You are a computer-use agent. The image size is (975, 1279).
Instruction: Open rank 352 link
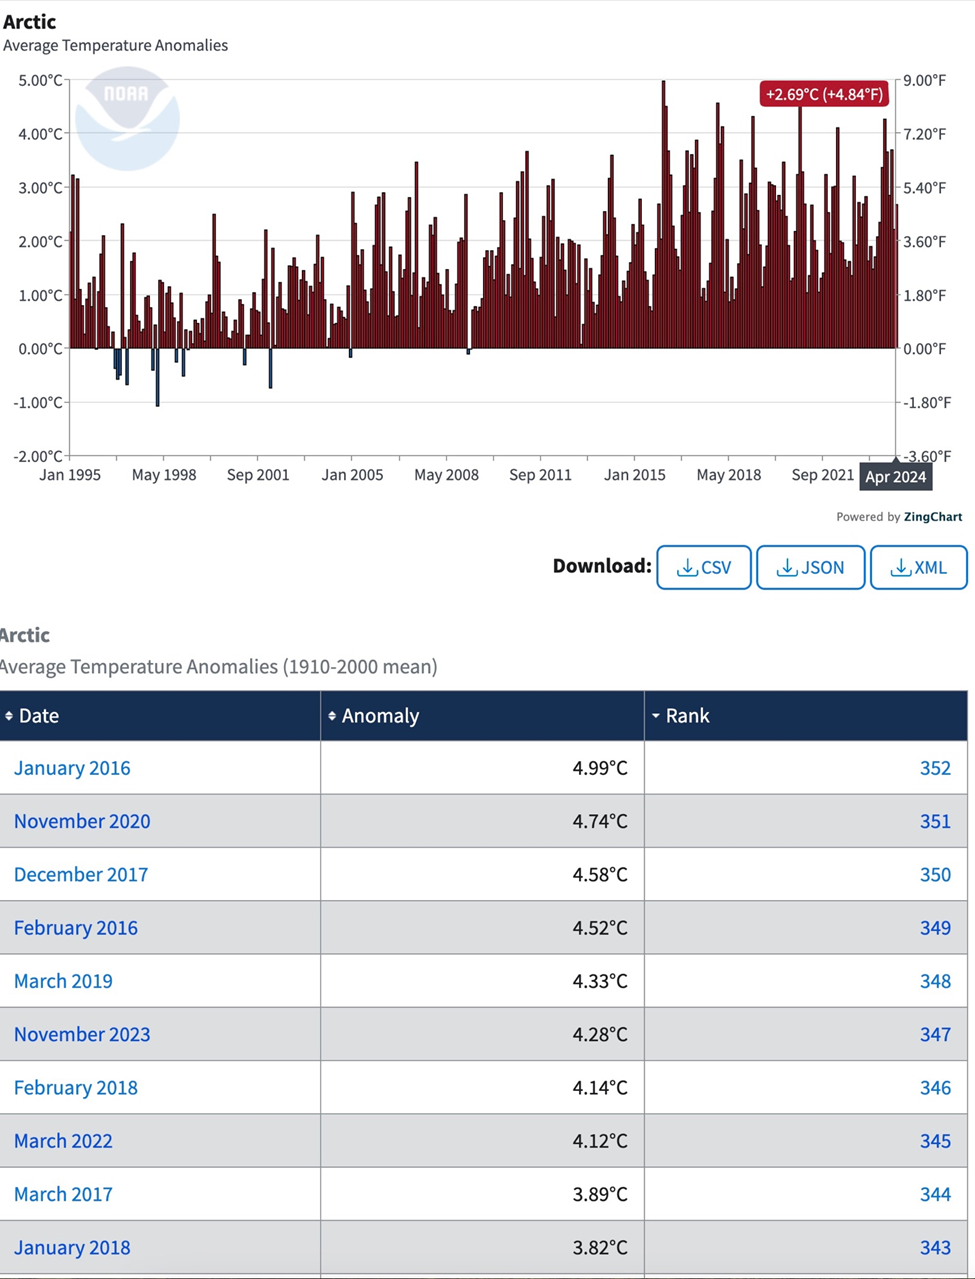[x=935, y=768]
